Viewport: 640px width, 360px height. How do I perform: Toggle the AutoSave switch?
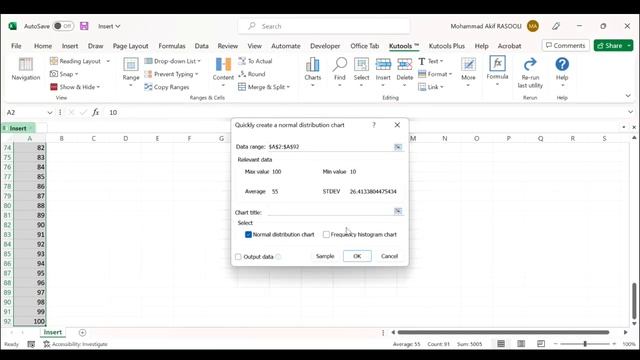pos(63,26)
